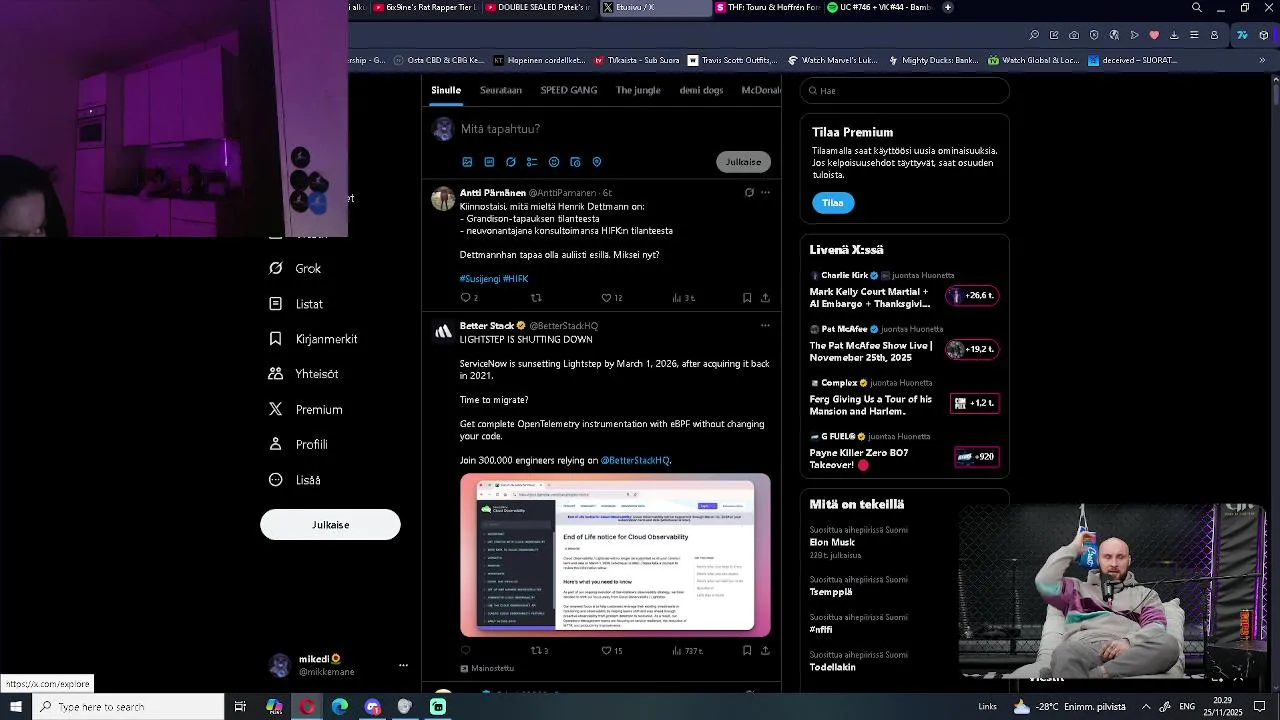Viewport: 1280px width, 720px height.
Task: Add an image to the new post
Action: click(467, 162)
